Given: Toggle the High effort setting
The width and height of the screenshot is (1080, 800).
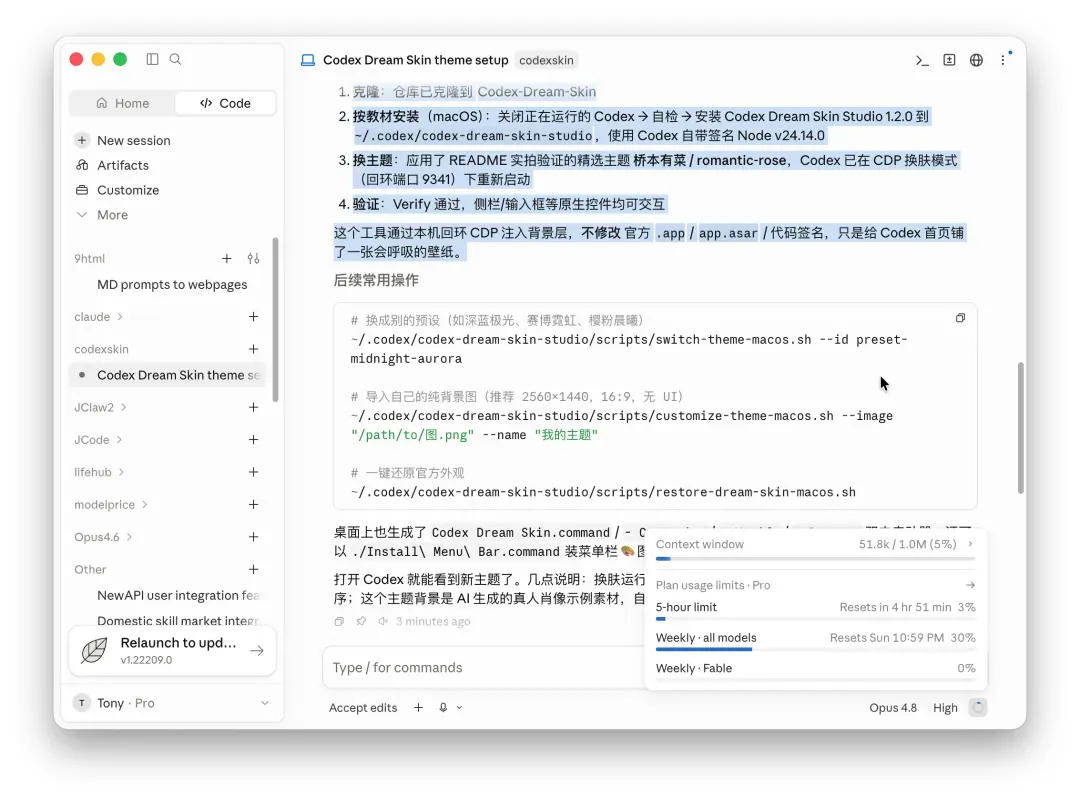Looking at the screenshot, I should pos(945,708).
